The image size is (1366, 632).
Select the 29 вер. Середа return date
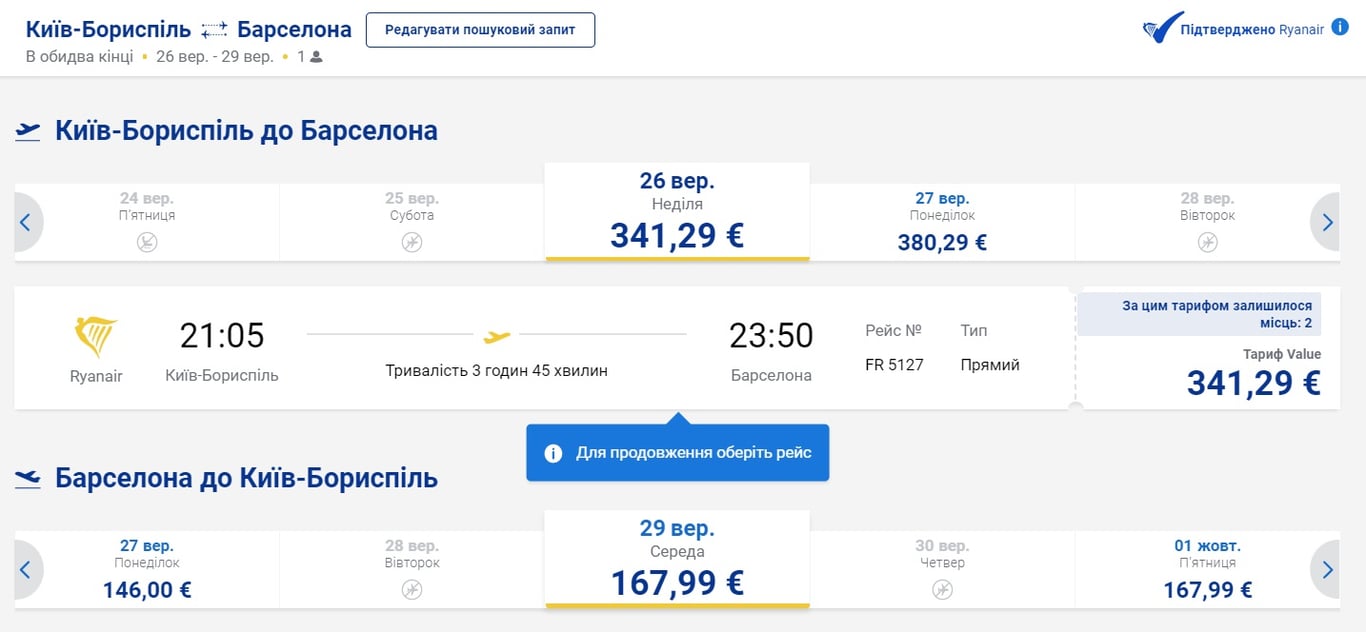[x=677, y=559]
